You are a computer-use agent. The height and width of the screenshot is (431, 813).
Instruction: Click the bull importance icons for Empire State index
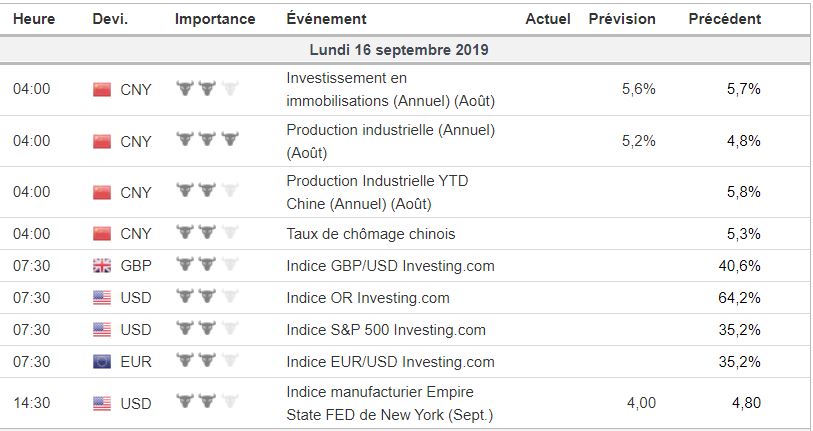pyautogui.click(x=208, y=403)
